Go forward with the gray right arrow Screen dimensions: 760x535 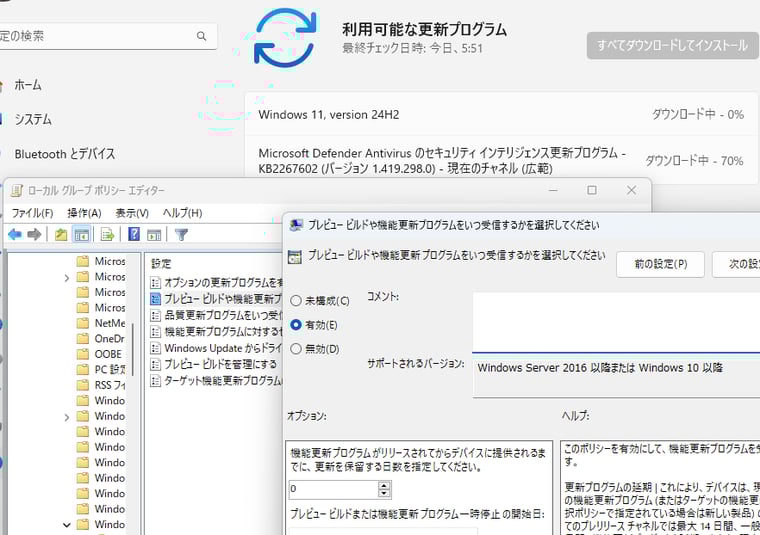[34, 235]
